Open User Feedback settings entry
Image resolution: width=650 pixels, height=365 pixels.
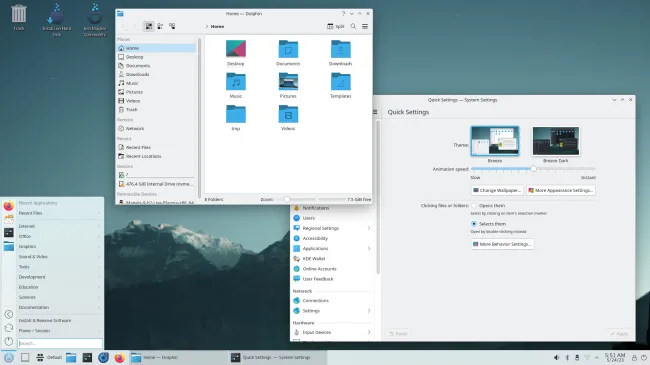(x=332, y=279)
